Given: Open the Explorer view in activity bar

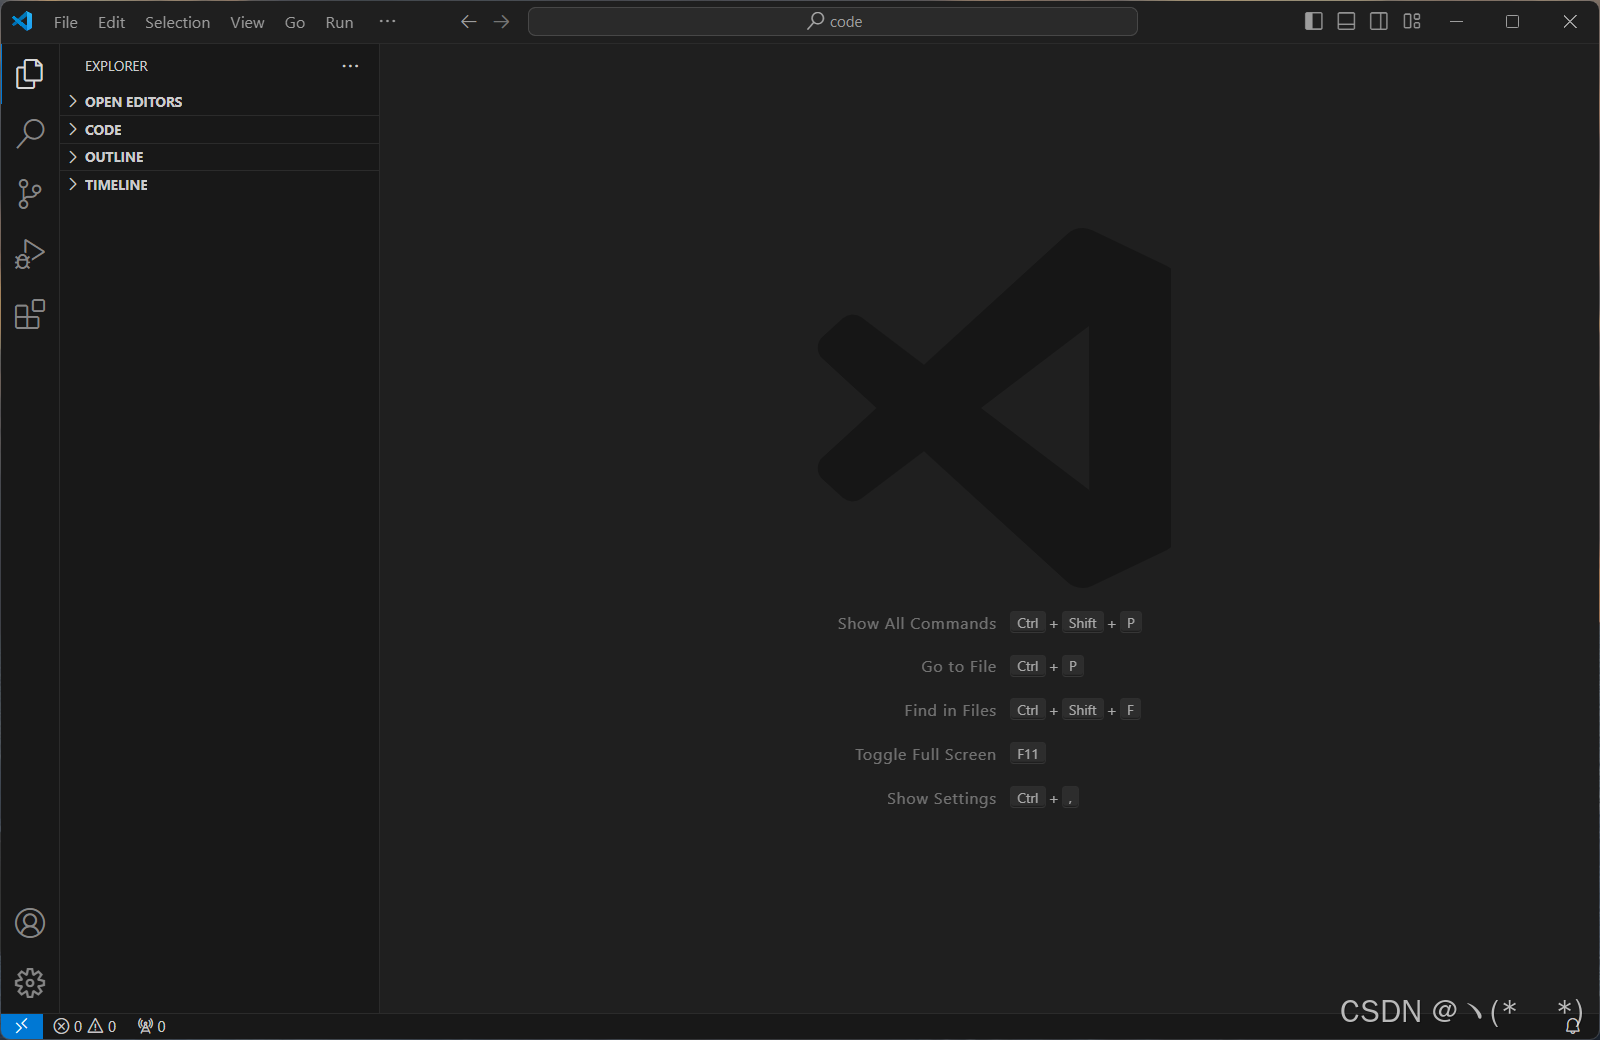Looking at the screenshot, I should tap(30, 74).
